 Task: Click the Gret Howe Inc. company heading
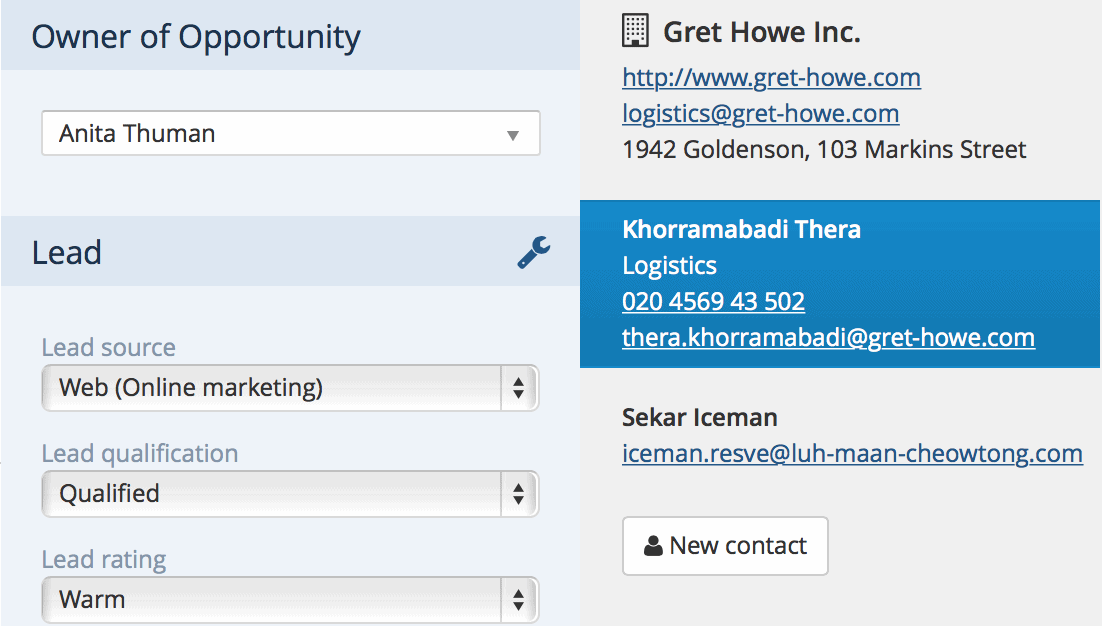[762, 32]
